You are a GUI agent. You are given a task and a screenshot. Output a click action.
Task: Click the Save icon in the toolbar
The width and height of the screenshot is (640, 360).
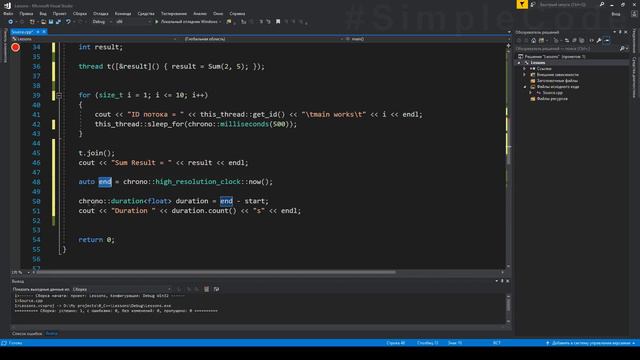[51, 22]
